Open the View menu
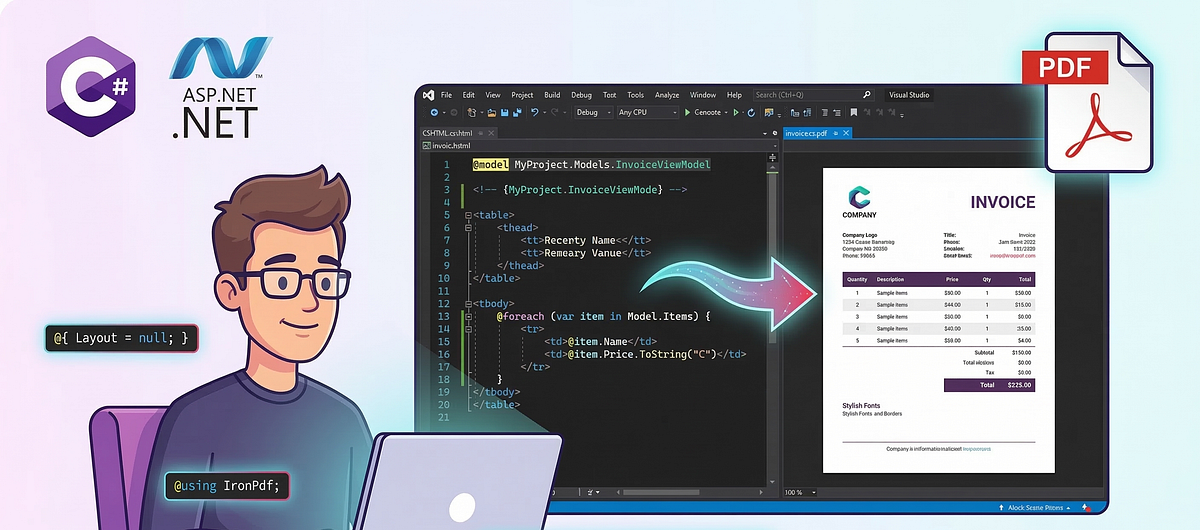The width and height of the screenshot is (1200, 530). (493, 95)
